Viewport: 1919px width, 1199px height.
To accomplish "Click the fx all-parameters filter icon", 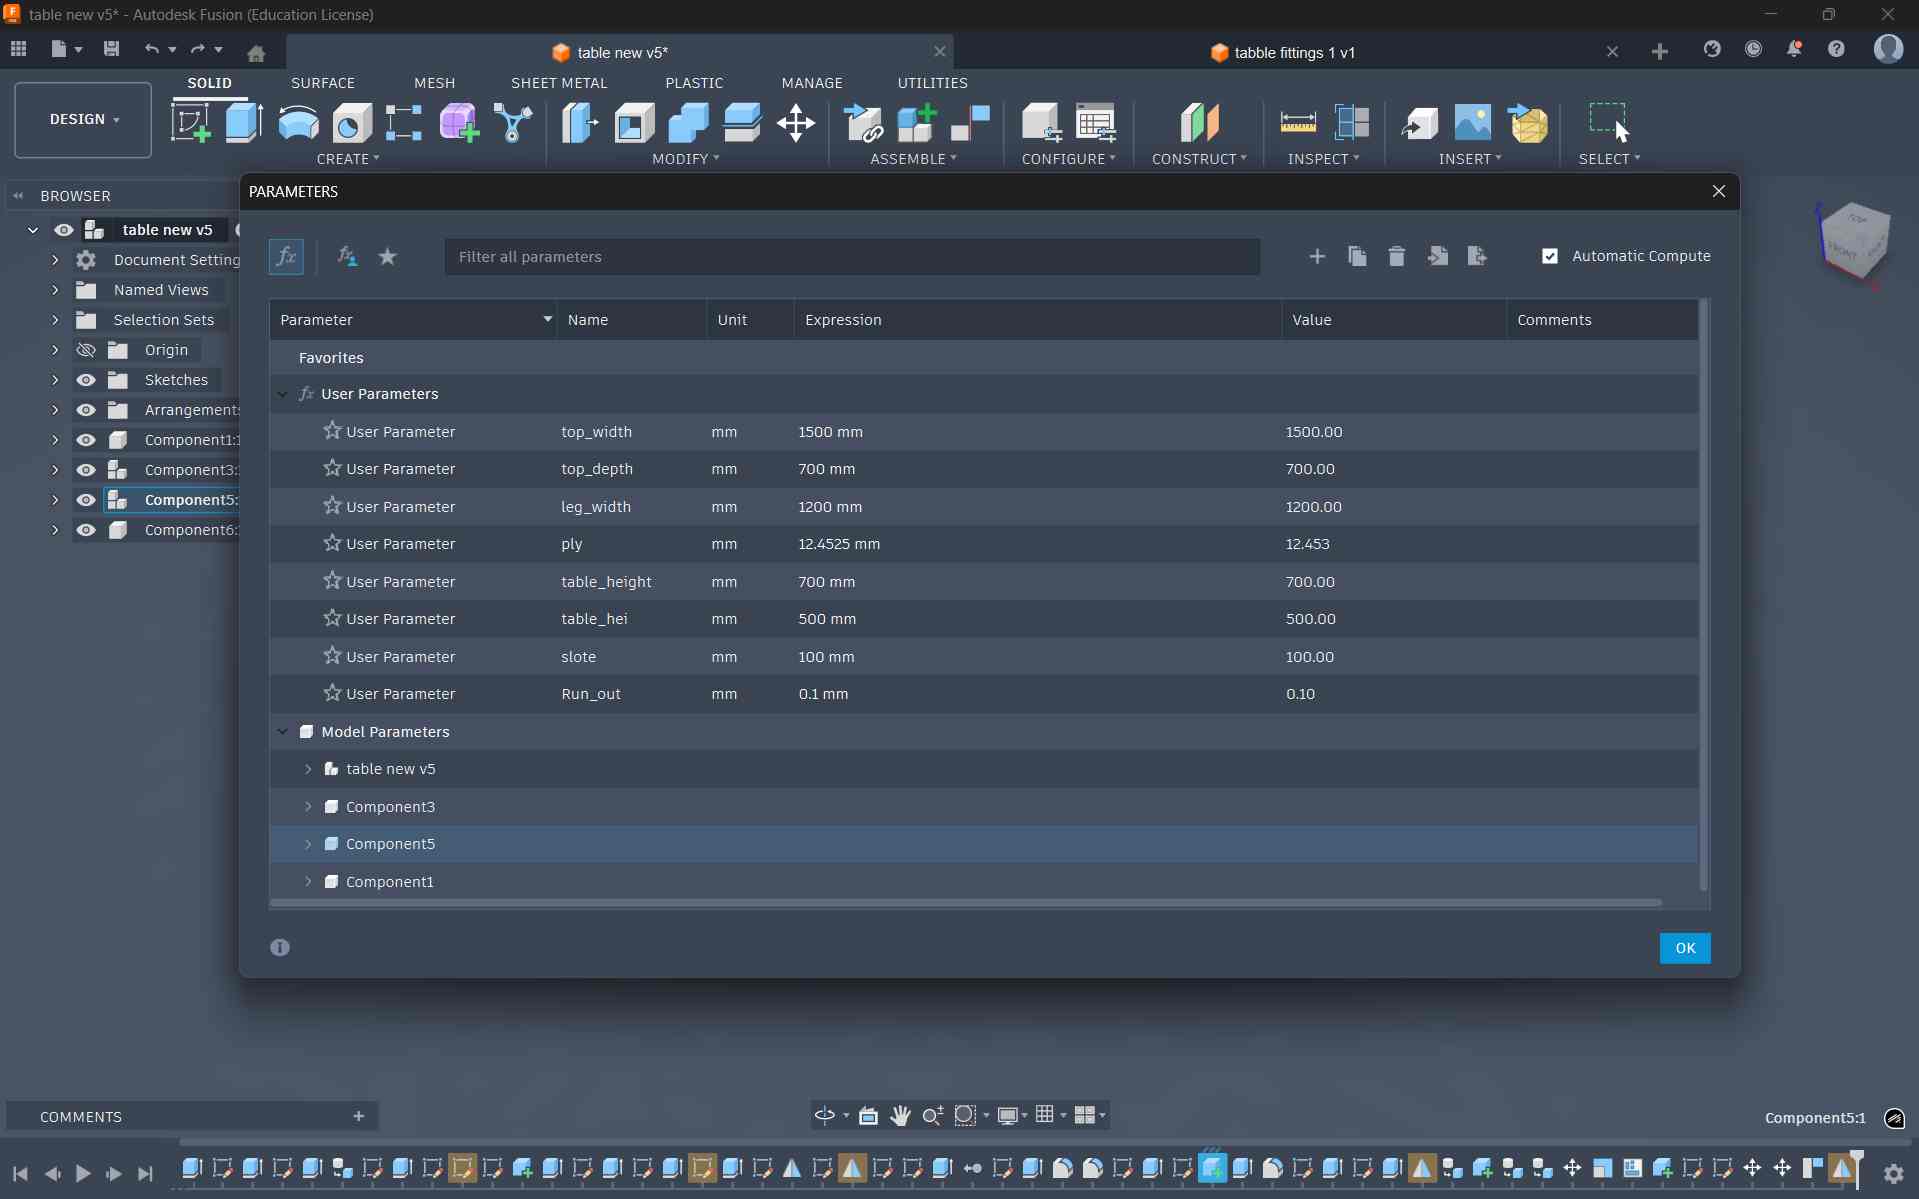I will pyautogui.click(x=286, y=257).
